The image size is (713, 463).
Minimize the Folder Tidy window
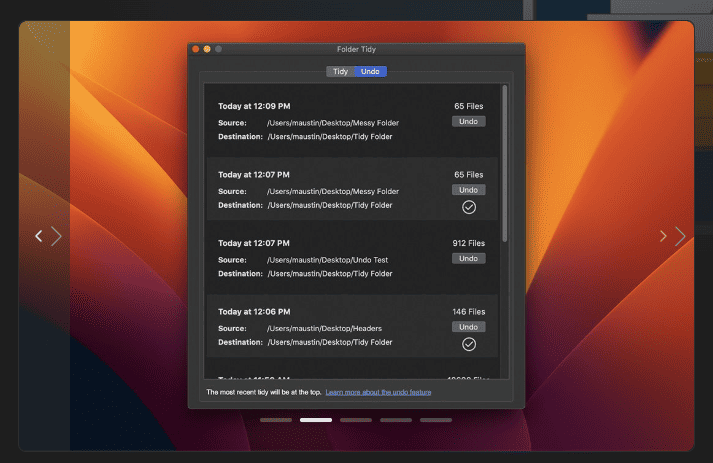207,49
